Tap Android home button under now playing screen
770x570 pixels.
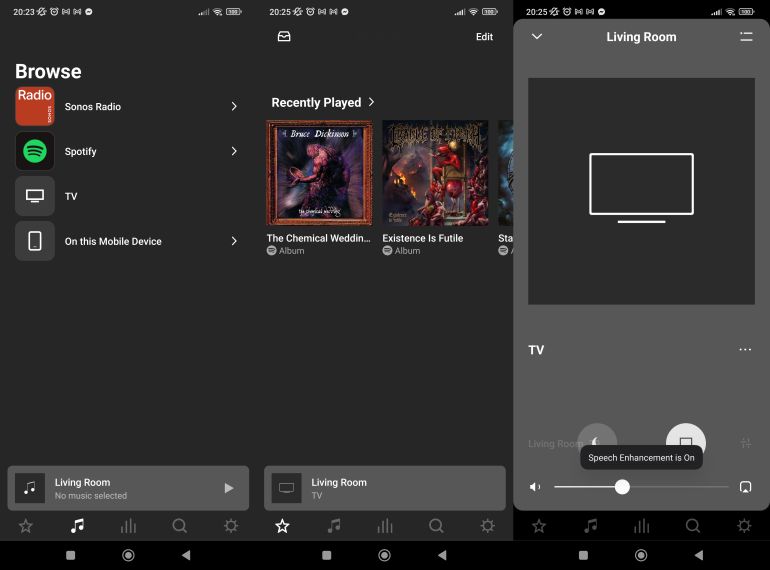point(641,555)
